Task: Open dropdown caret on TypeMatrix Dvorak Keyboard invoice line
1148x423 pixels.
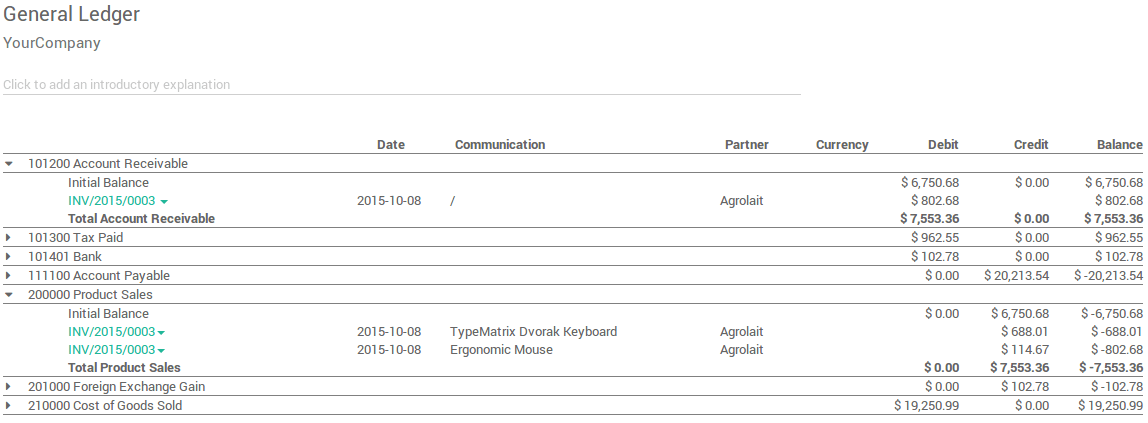Action: pos(161,333)
